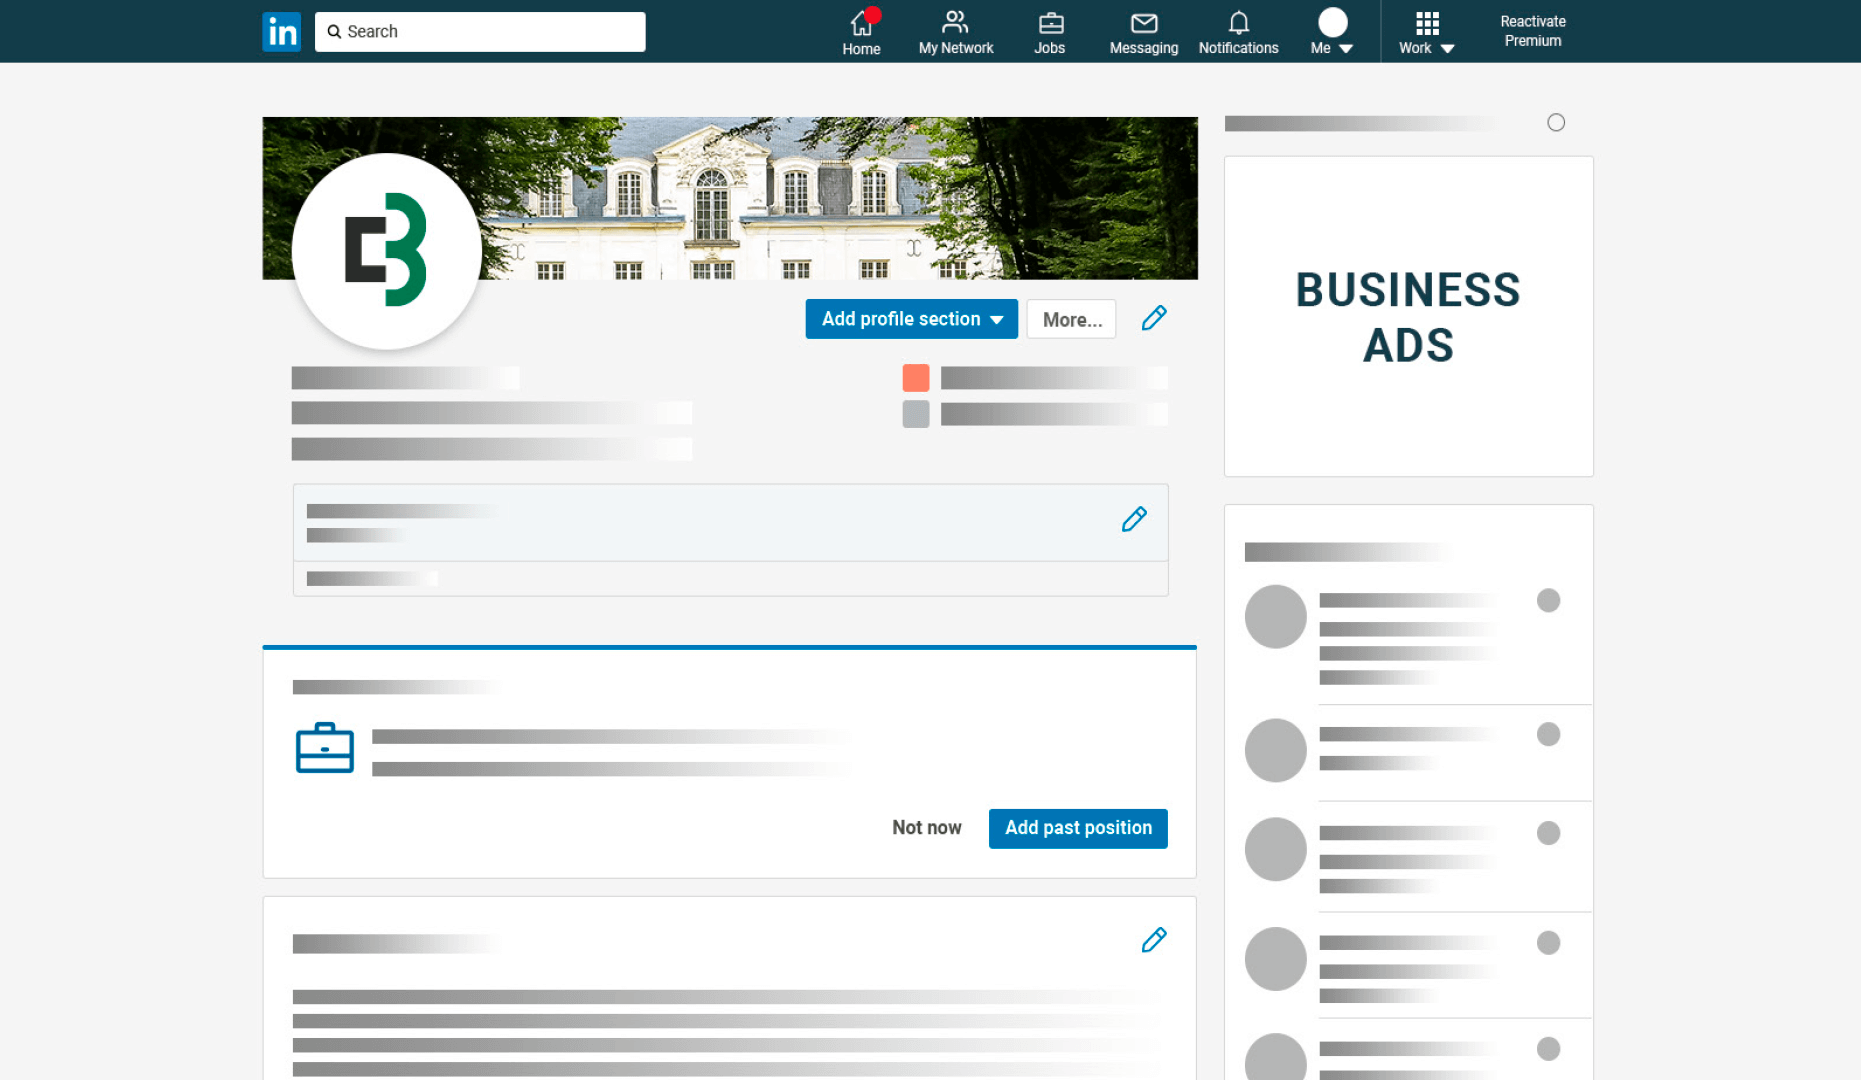This screenshot has height=1080, width=1861.
Task: Edit the bottom section using pencil icon
Action: pos(1154,940)
